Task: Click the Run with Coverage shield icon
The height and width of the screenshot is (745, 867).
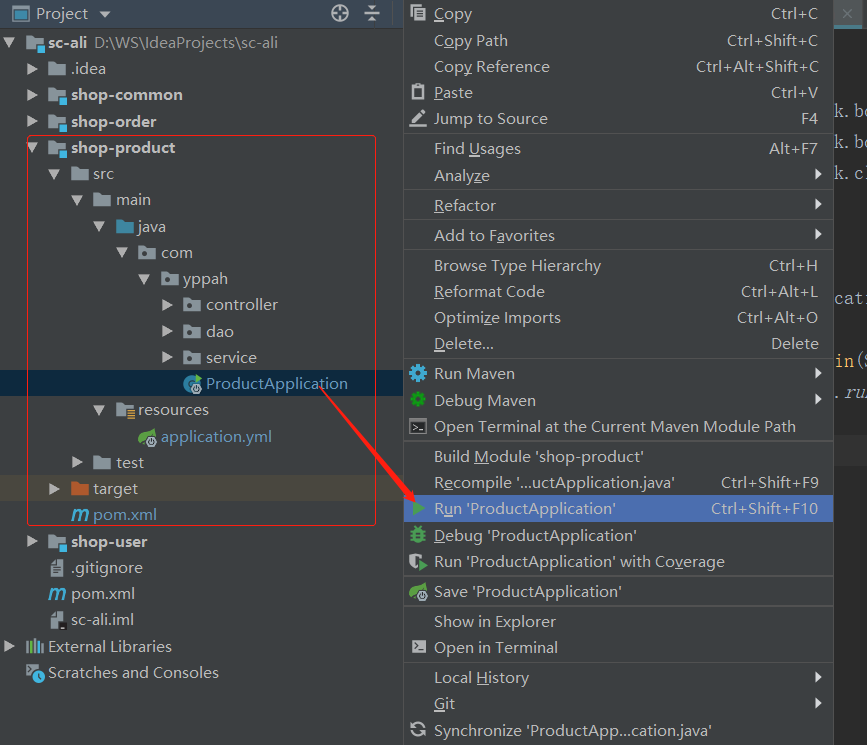Action: pos(418,562)
